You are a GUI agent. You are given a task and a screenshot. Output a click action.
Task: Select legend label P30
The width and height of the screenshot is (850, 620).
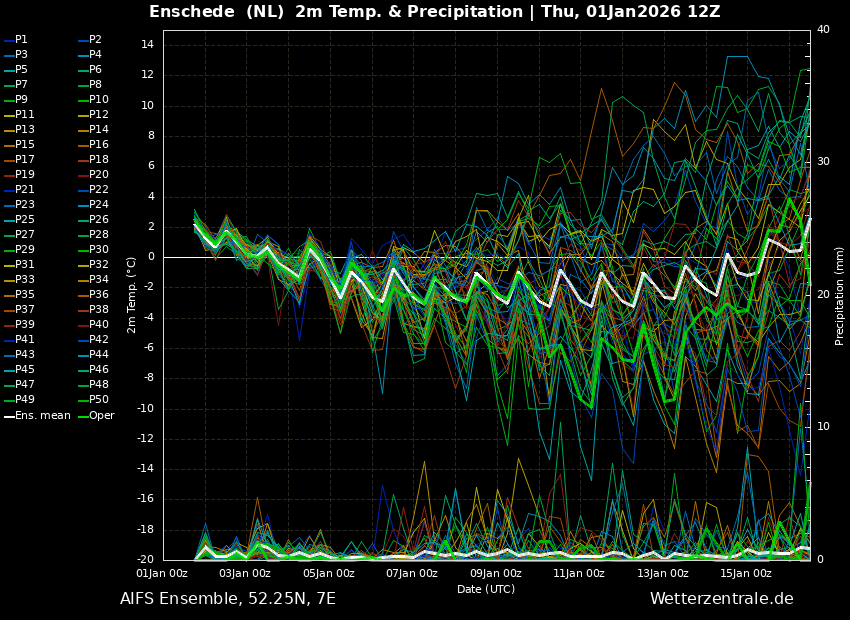click(99, 249)
